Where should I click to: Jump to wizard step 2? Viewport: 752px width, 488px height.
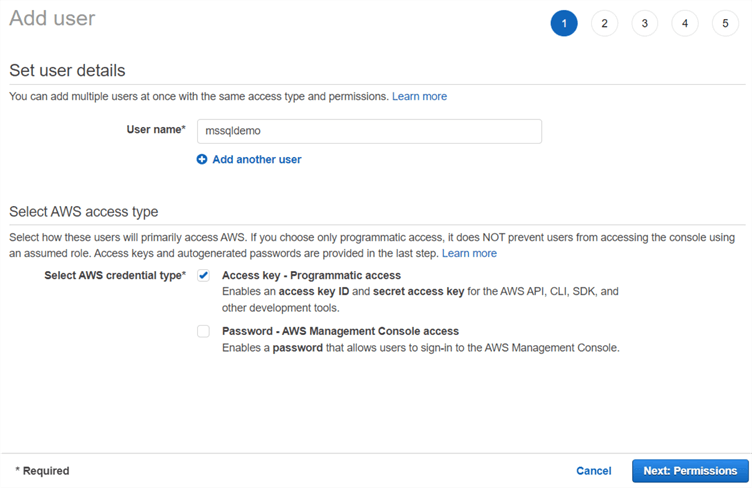[604, 23]
